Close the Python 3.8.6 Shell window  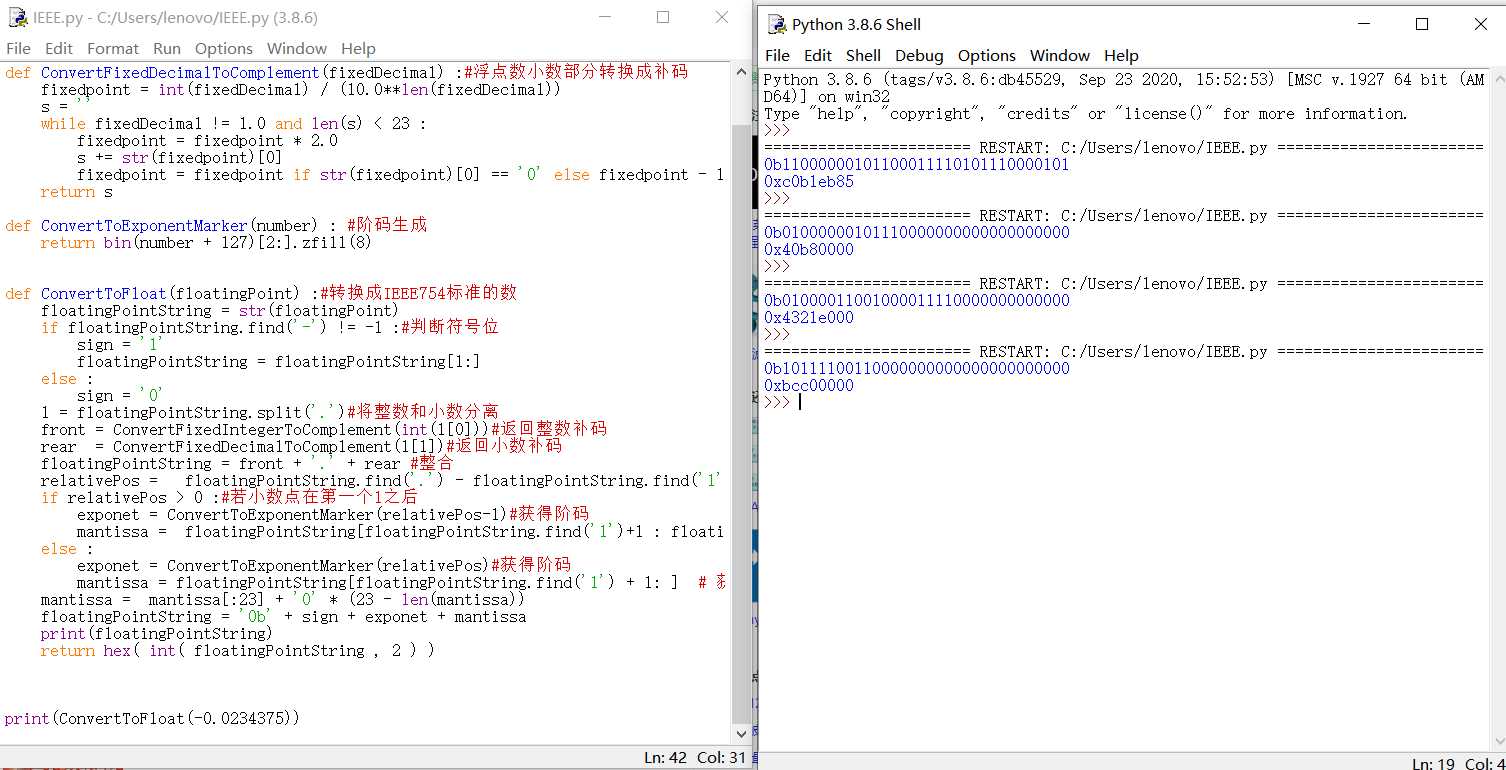coord(1481,25)
